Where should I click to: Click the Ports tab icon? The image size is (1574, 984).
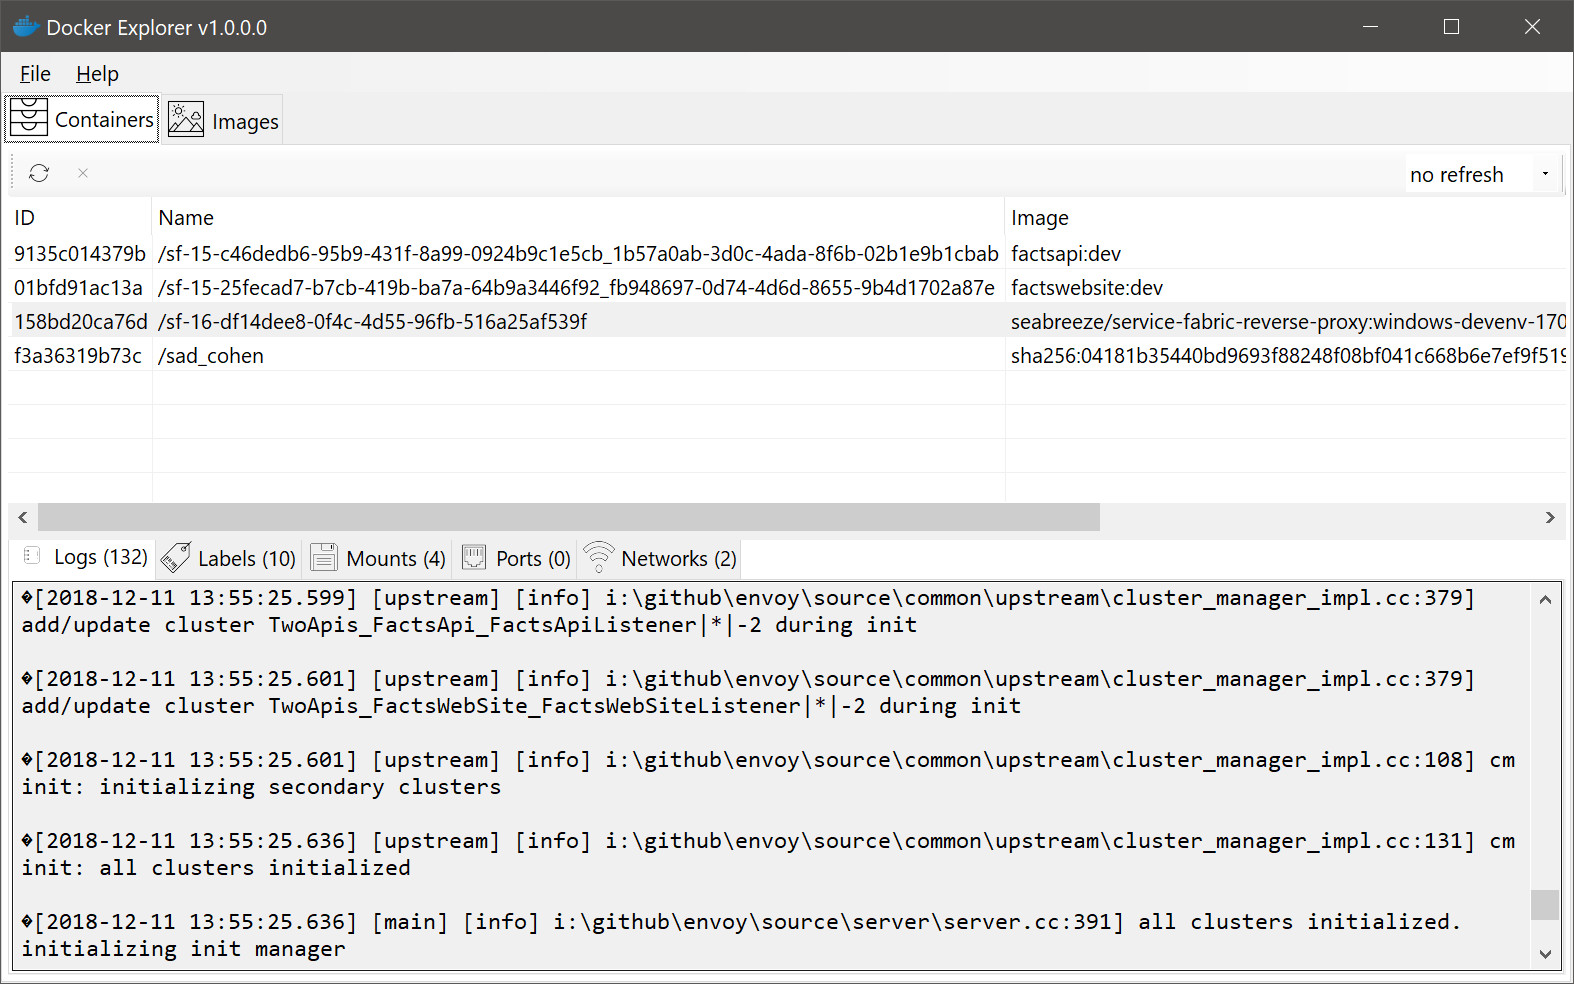coord(474,558)
